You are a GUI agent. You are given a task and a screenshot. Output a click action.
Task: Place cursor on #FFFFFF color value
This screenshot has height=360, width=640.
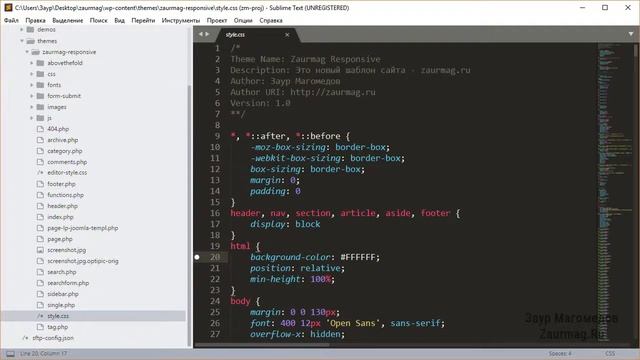pos(358,257)
